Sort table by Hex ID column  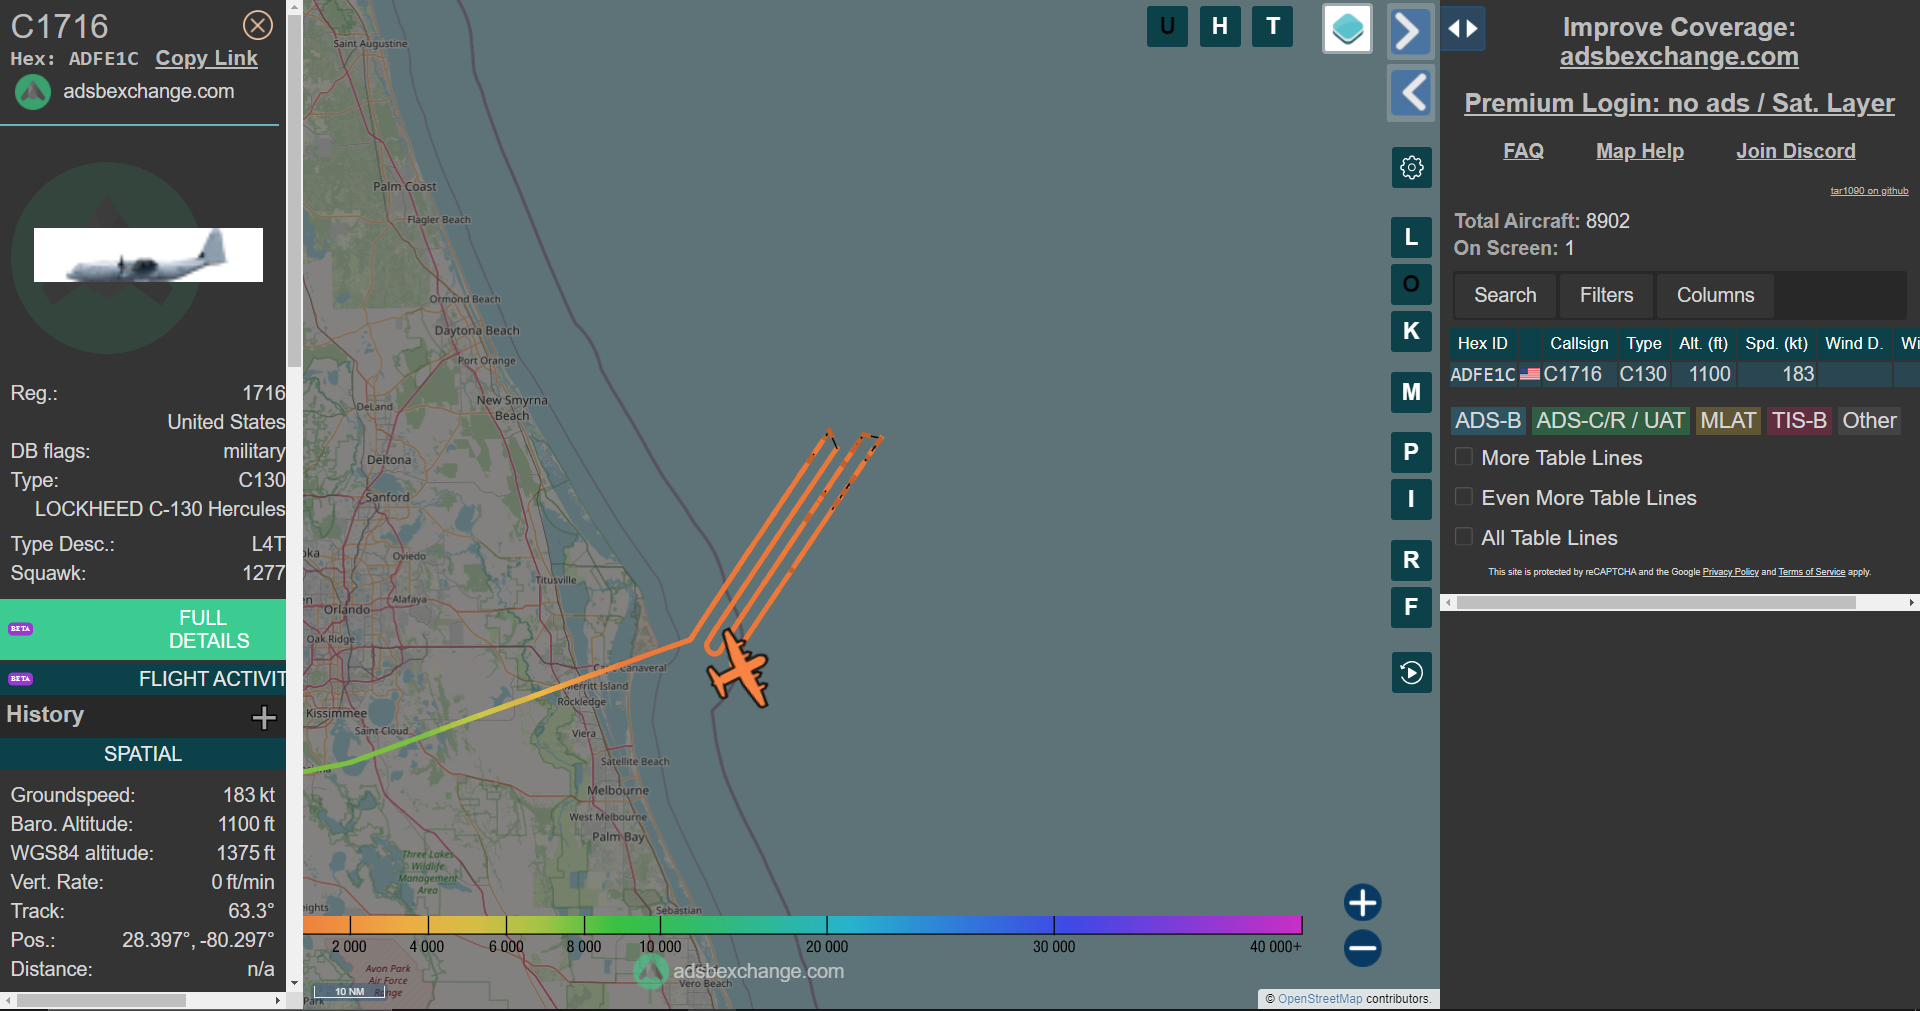click(1482, 343)
